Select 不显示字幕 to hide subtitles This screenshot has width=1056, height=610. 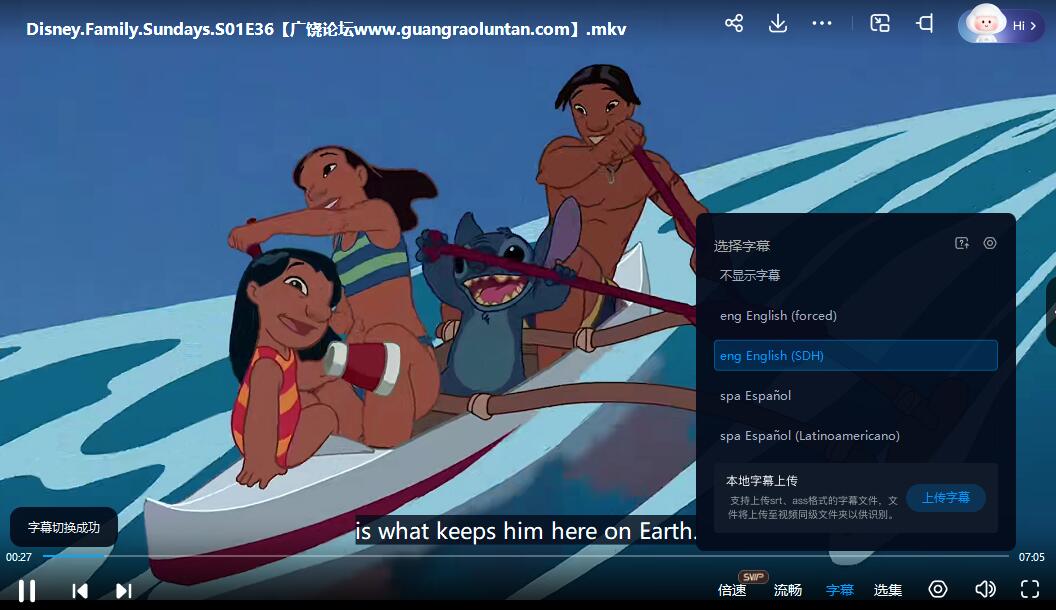click(855, 275)
